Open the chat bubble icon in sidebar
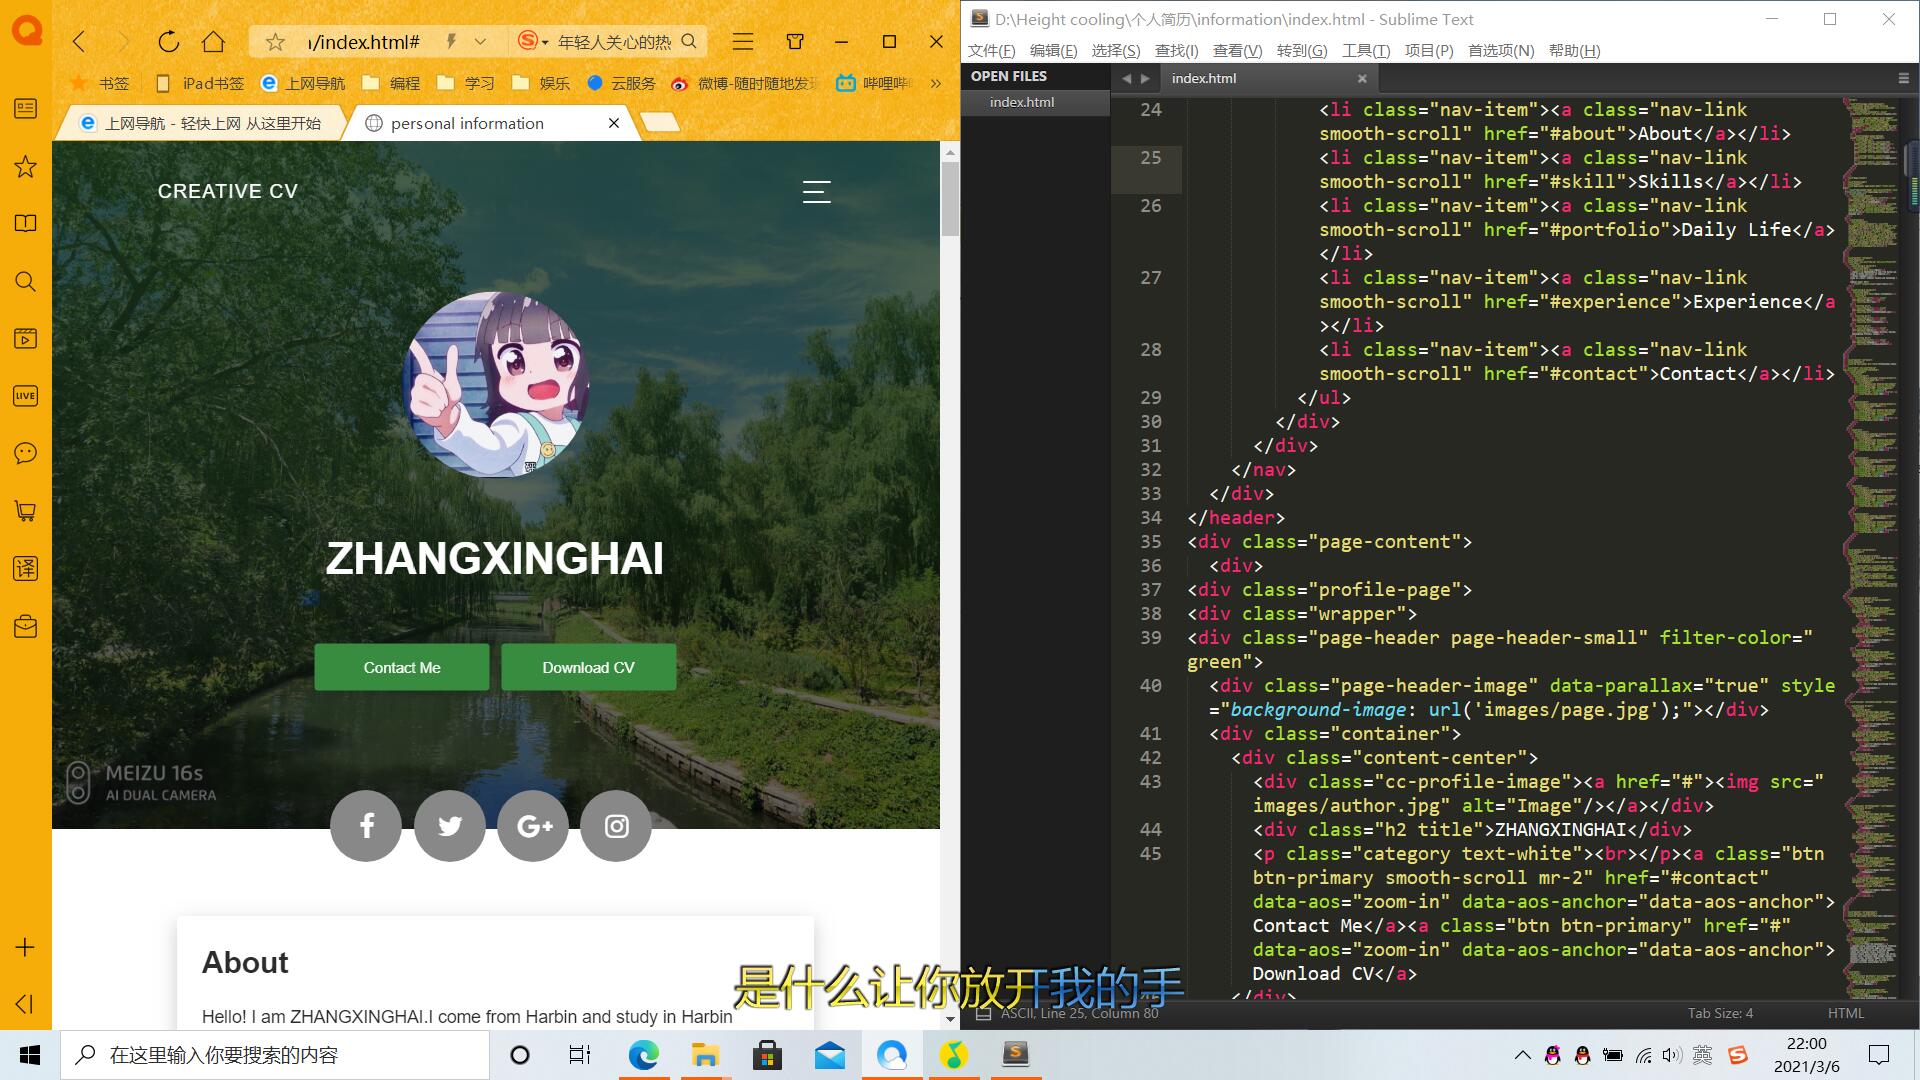The image size is (1920, 1080). pos(26,454)
